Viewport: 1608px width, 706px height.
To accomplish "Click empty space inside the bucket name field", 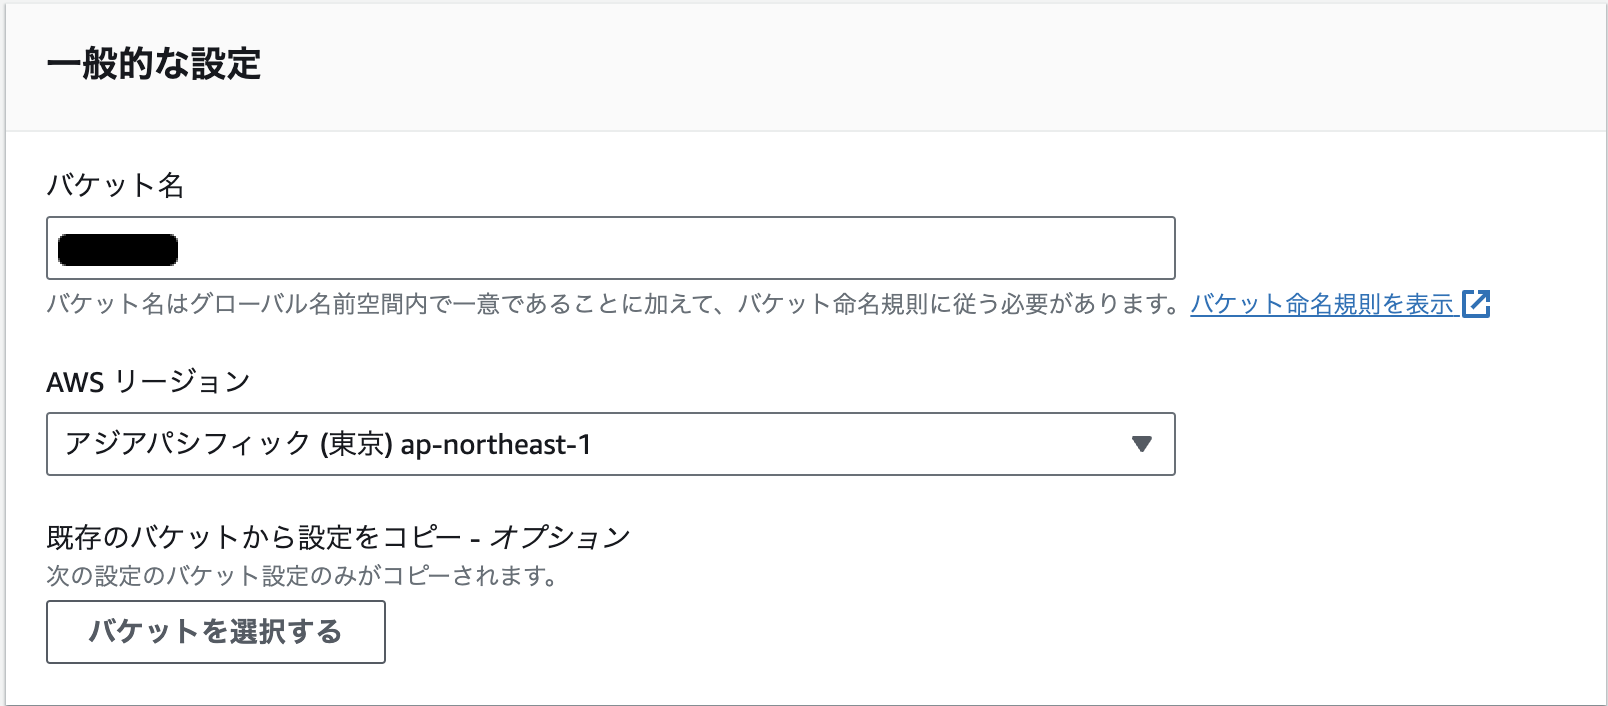I will [x=700, y=248].
